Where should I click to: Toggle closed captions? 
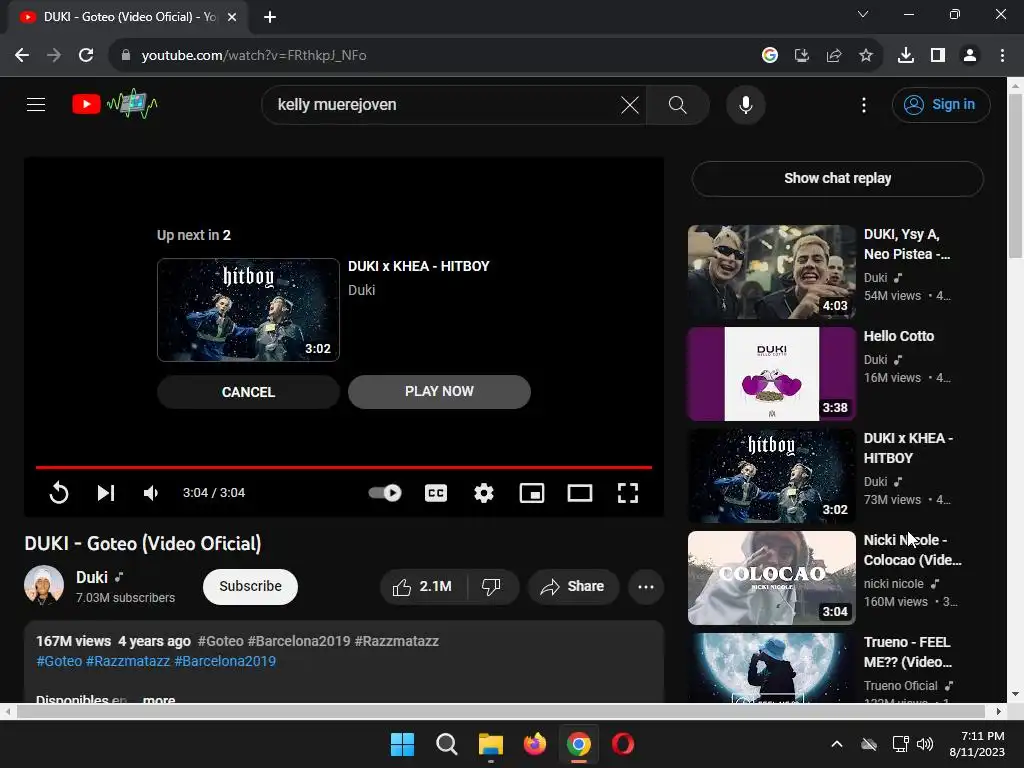coord(436,492)
